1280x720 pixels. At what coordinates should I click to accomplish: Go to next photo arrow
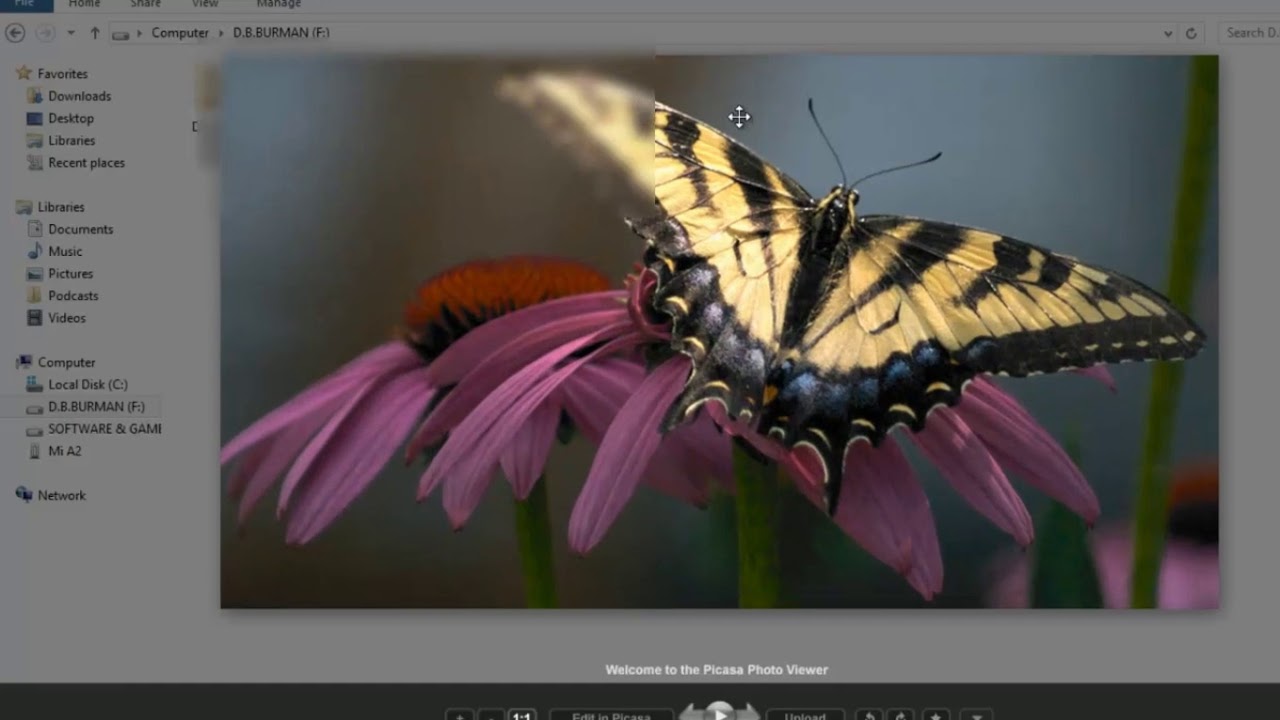tap(748, 713)
